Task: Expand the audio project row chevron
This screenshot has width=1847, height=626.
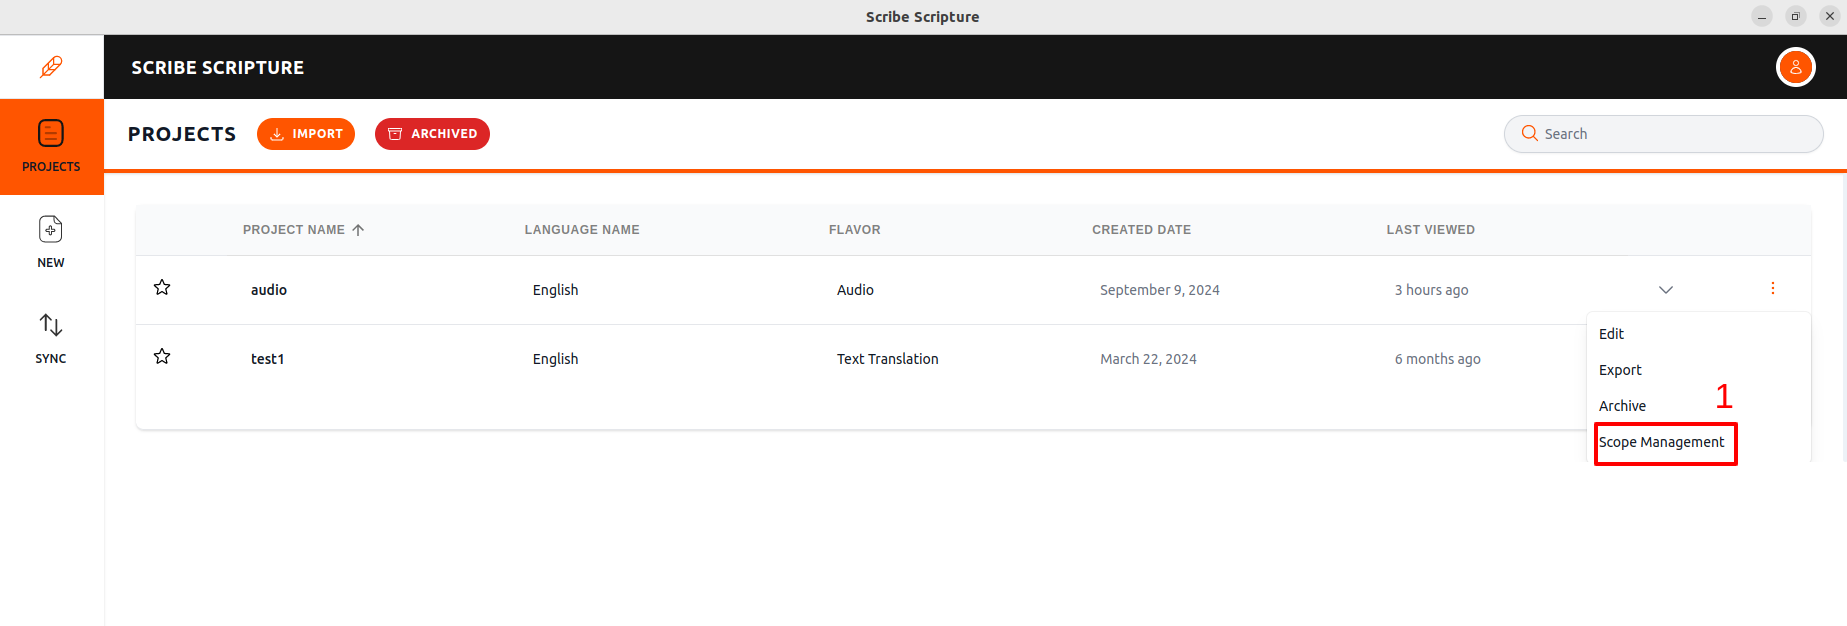Action: pos(1665,290)
